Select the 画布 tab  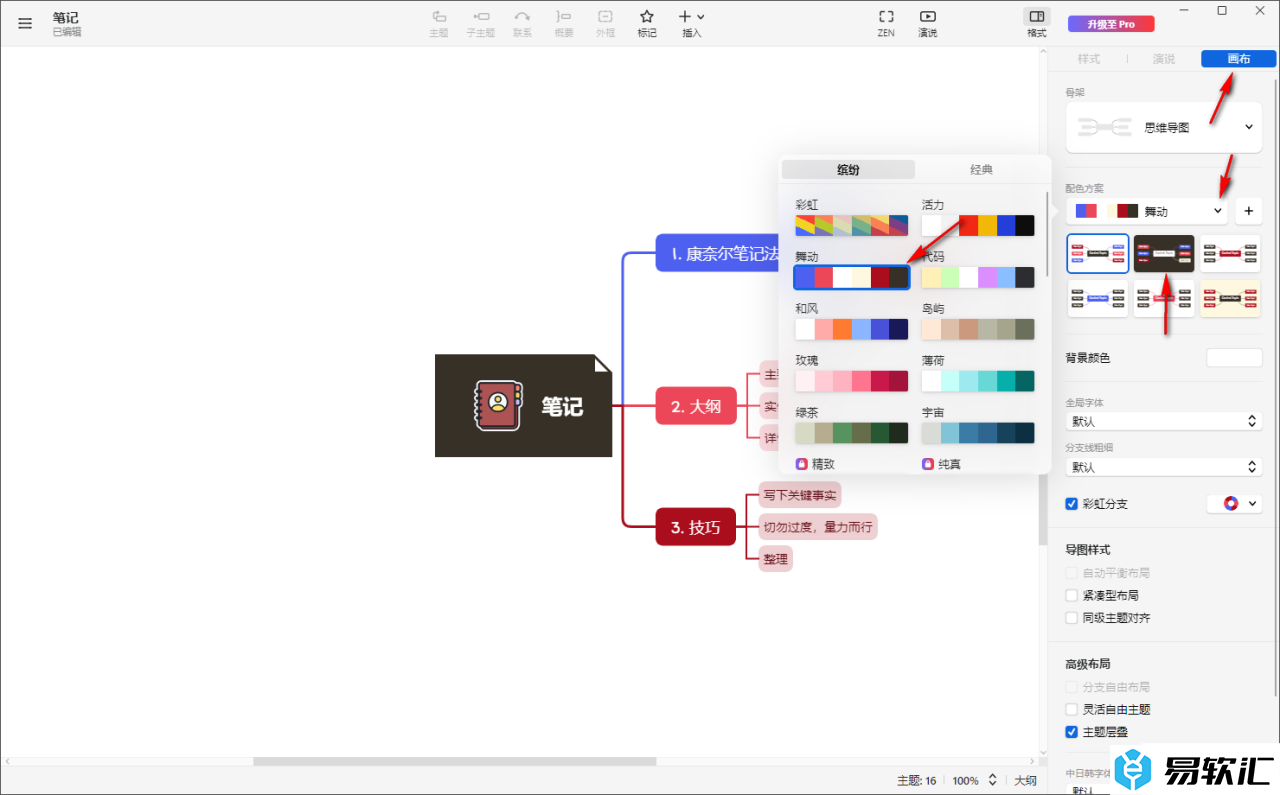click(x=1239, y=59)
